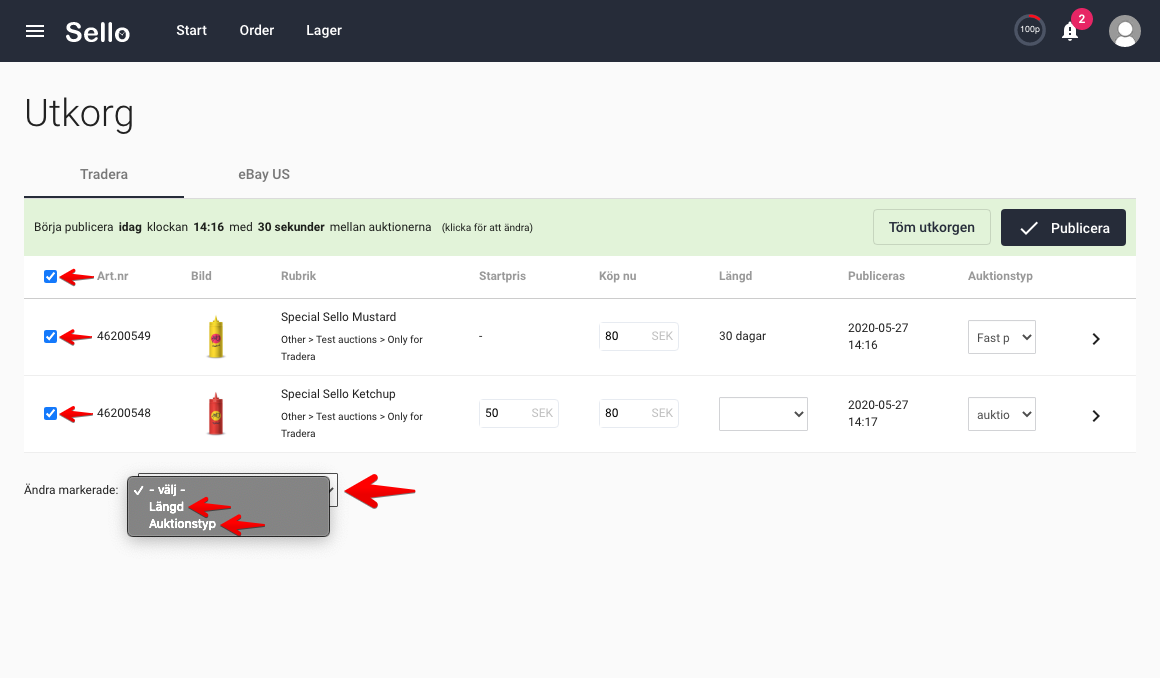Click the Töm utkorgen button
Viewport: 1160px width, 678px height.
coord(931,227)
